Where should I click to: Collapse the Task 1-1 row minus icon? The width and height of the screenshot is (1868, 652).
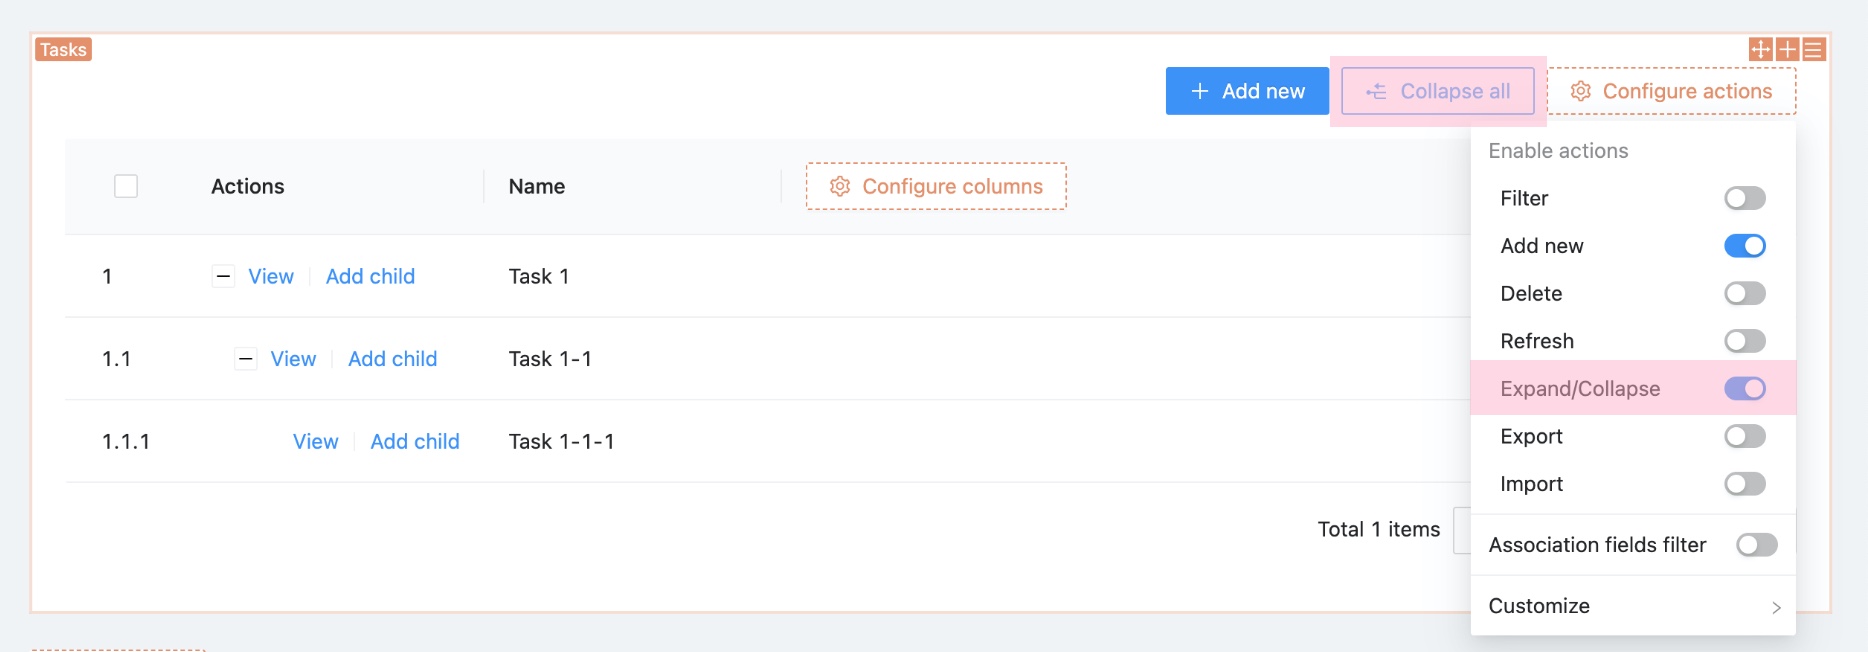coord(245,359)
